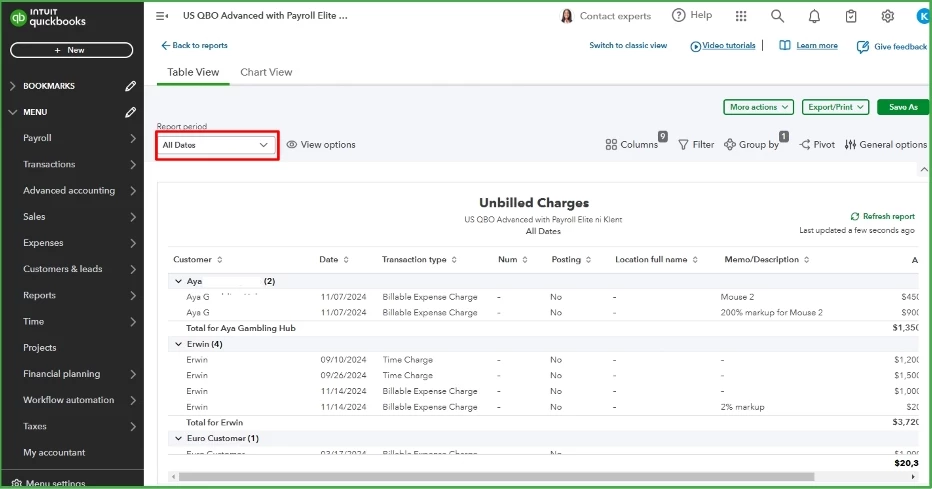The width and height of the screenshot is (932, 489).
Task: Open the Pivot option
Action: (x=817, y=144)
